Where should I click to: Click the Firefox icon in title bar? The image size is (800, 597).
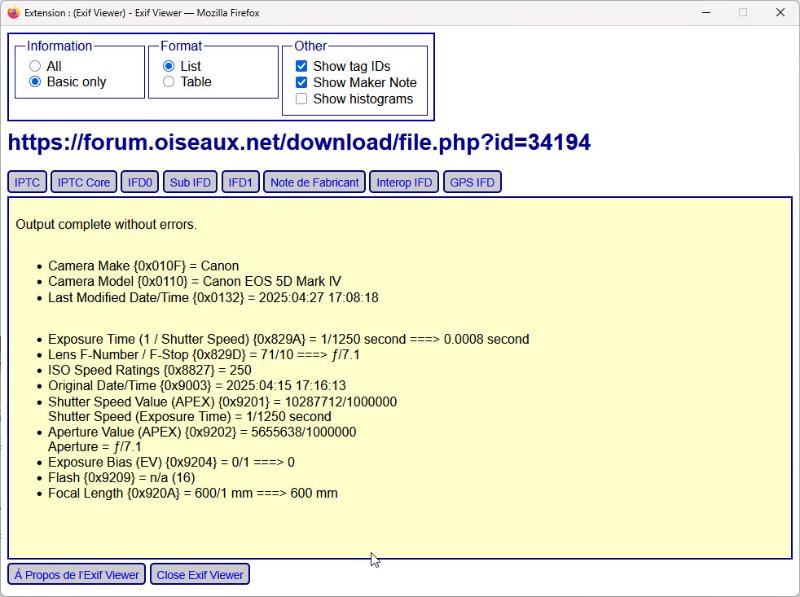point(12,12)
